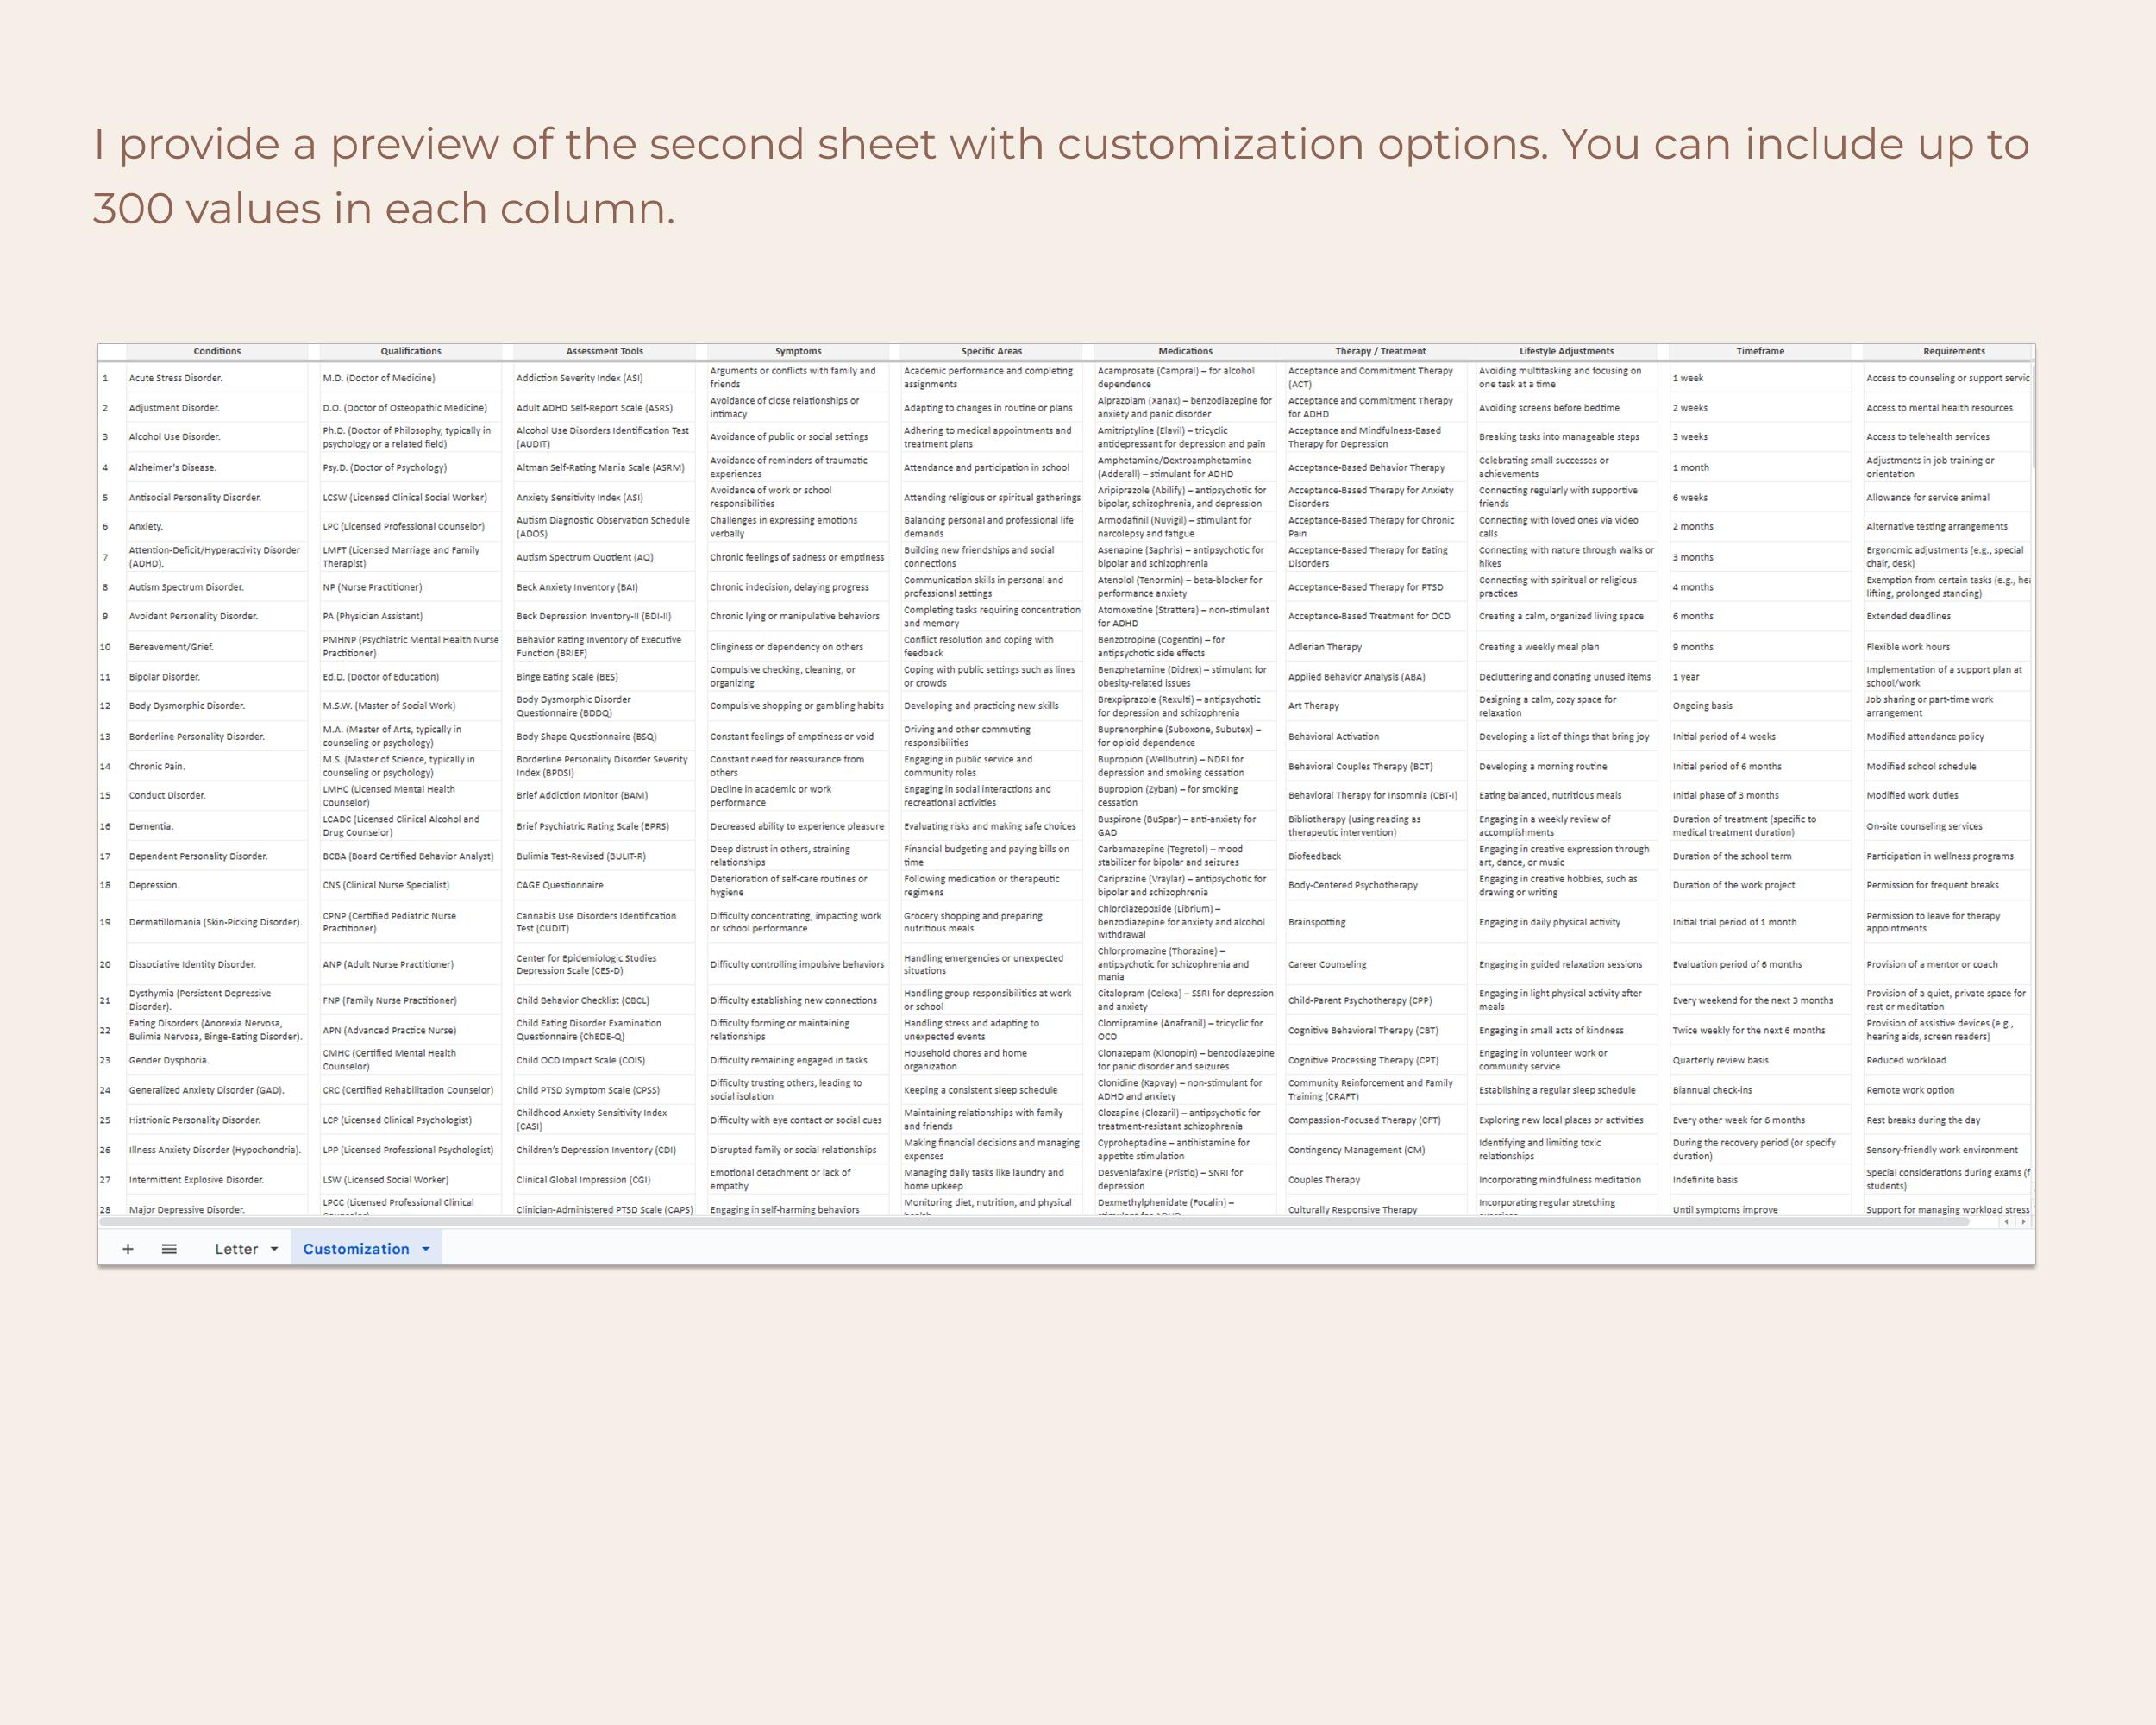Click the 'Ongoing basis' timeframe cell

pos(1760,706)
